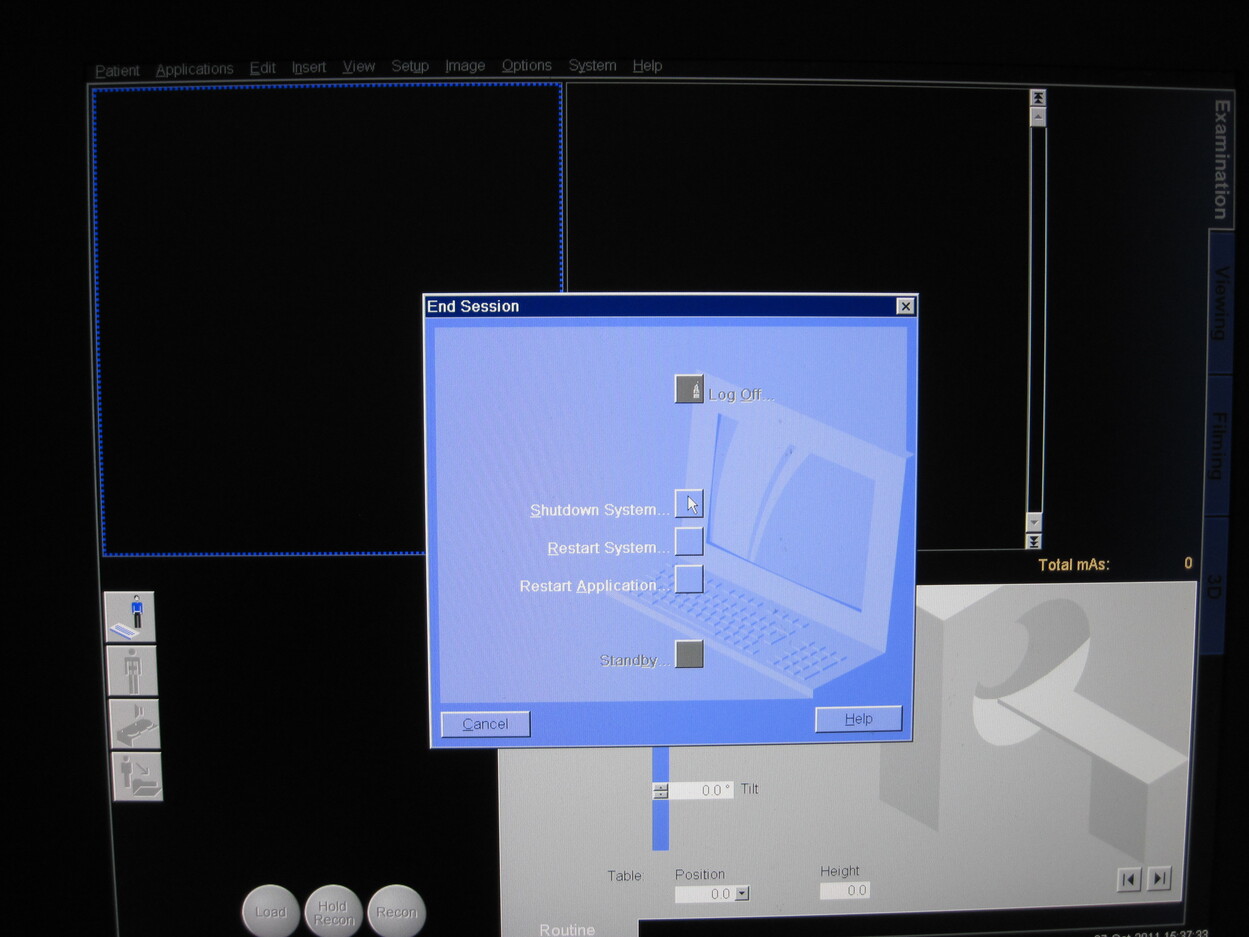
Task: Click the vertical scrollbar track
Action: pyautogui.click(x=1036, y=319)
